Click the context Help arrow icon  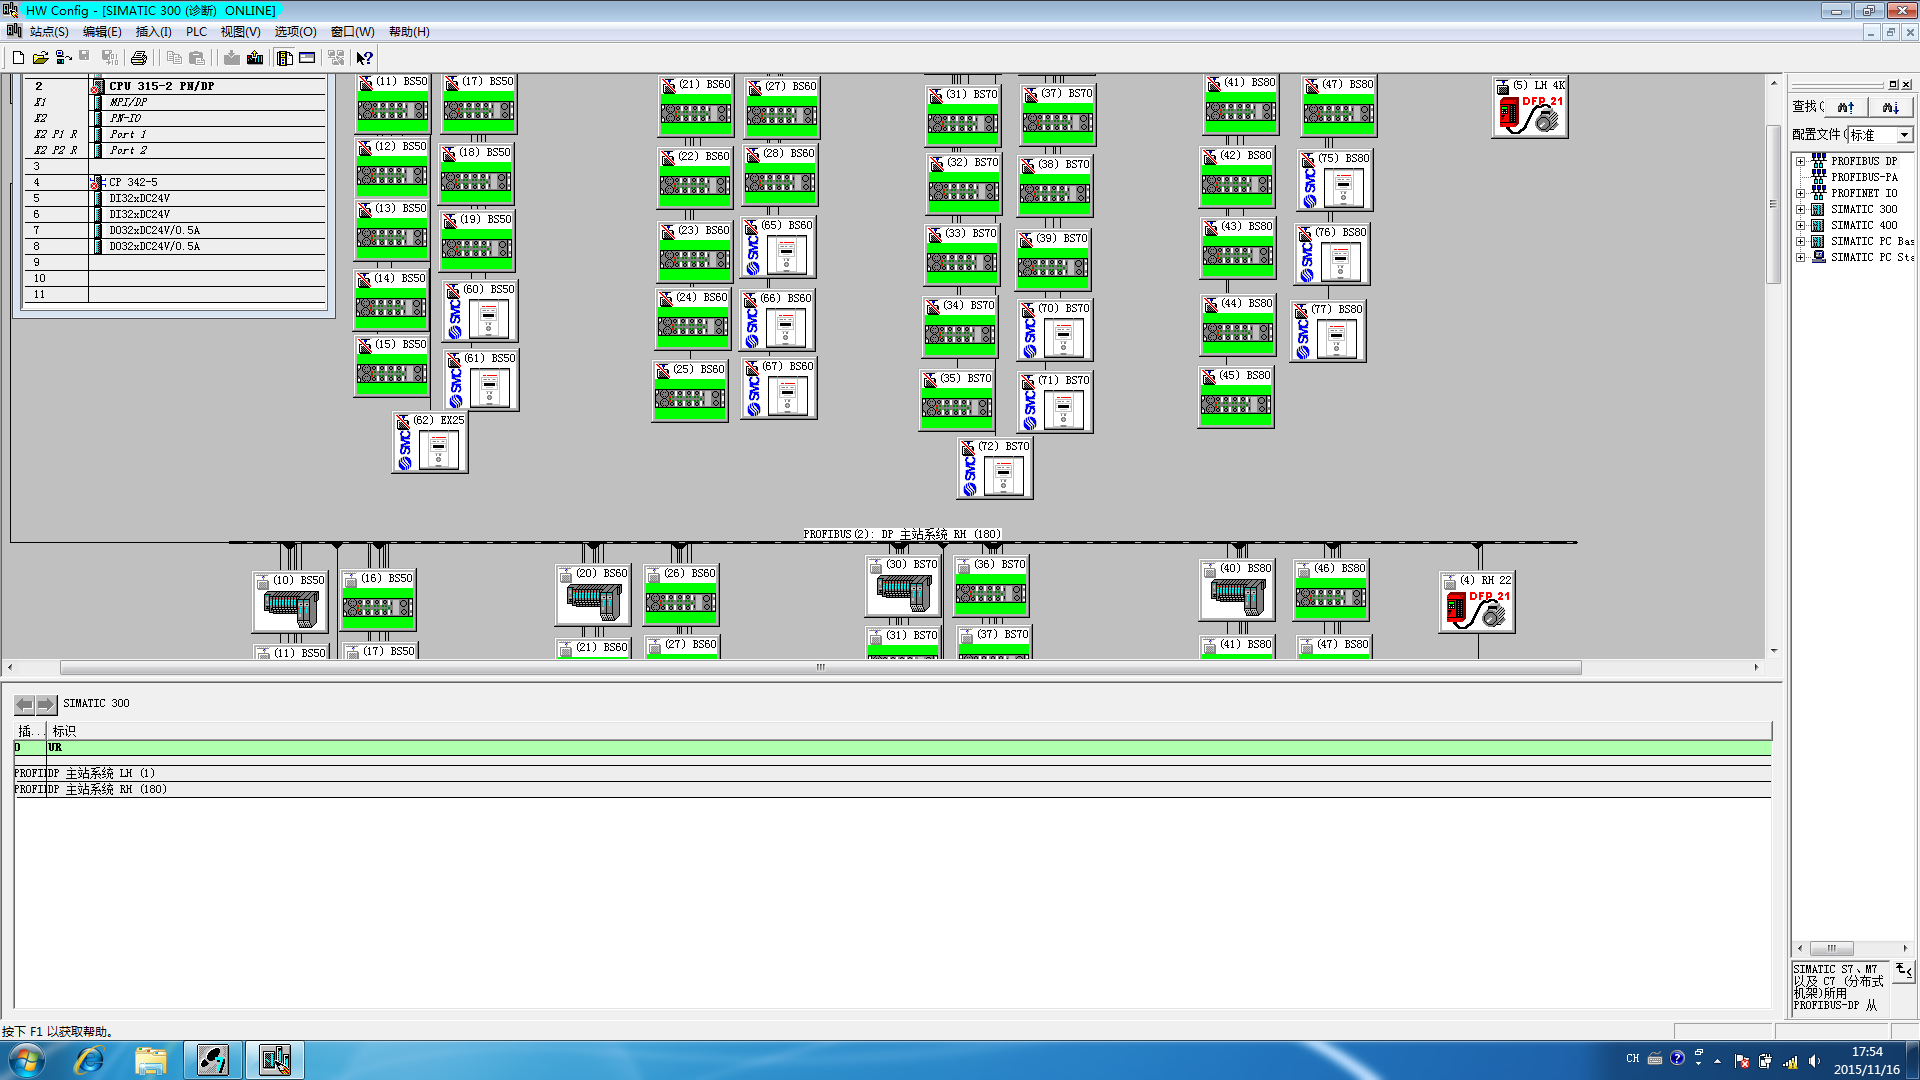click(x=364, y=58)
